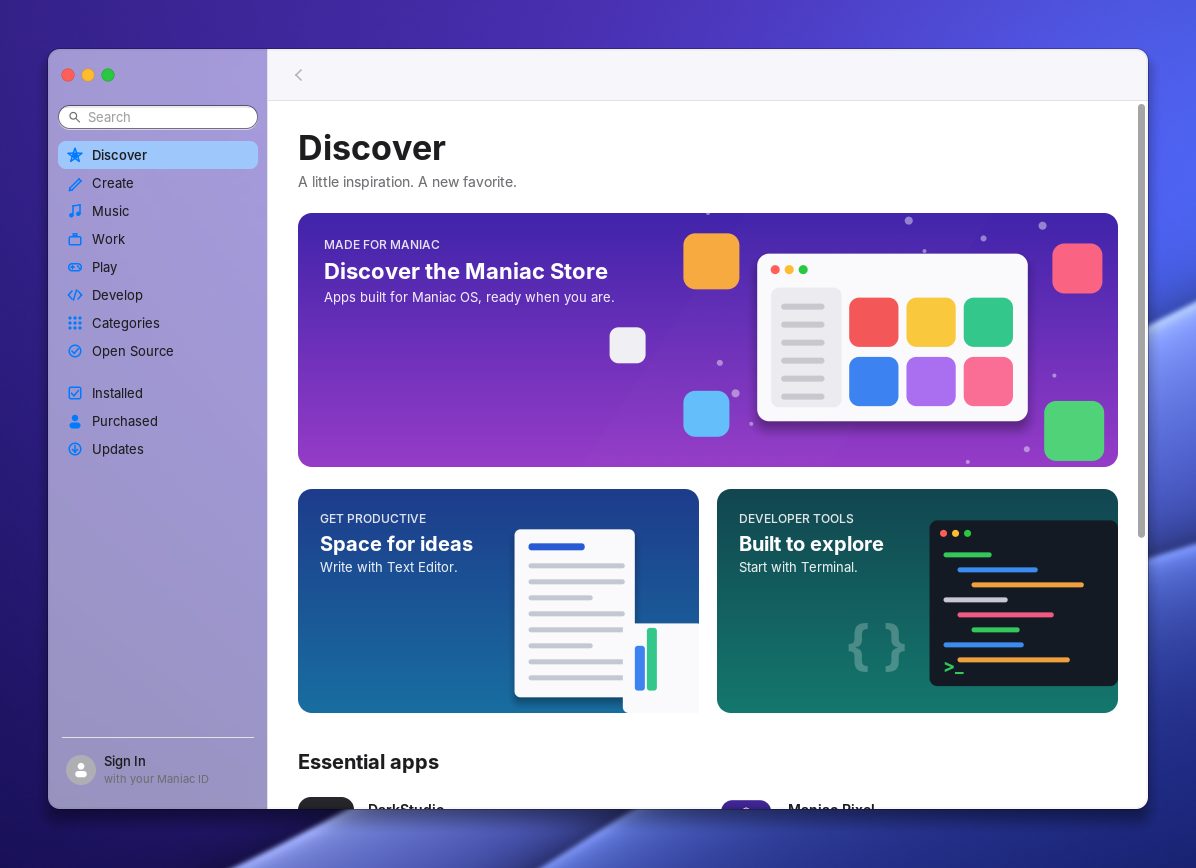This screenshot has width=1196, height=868.
Task: Switch to the Music section
Action: click(110, 211)
